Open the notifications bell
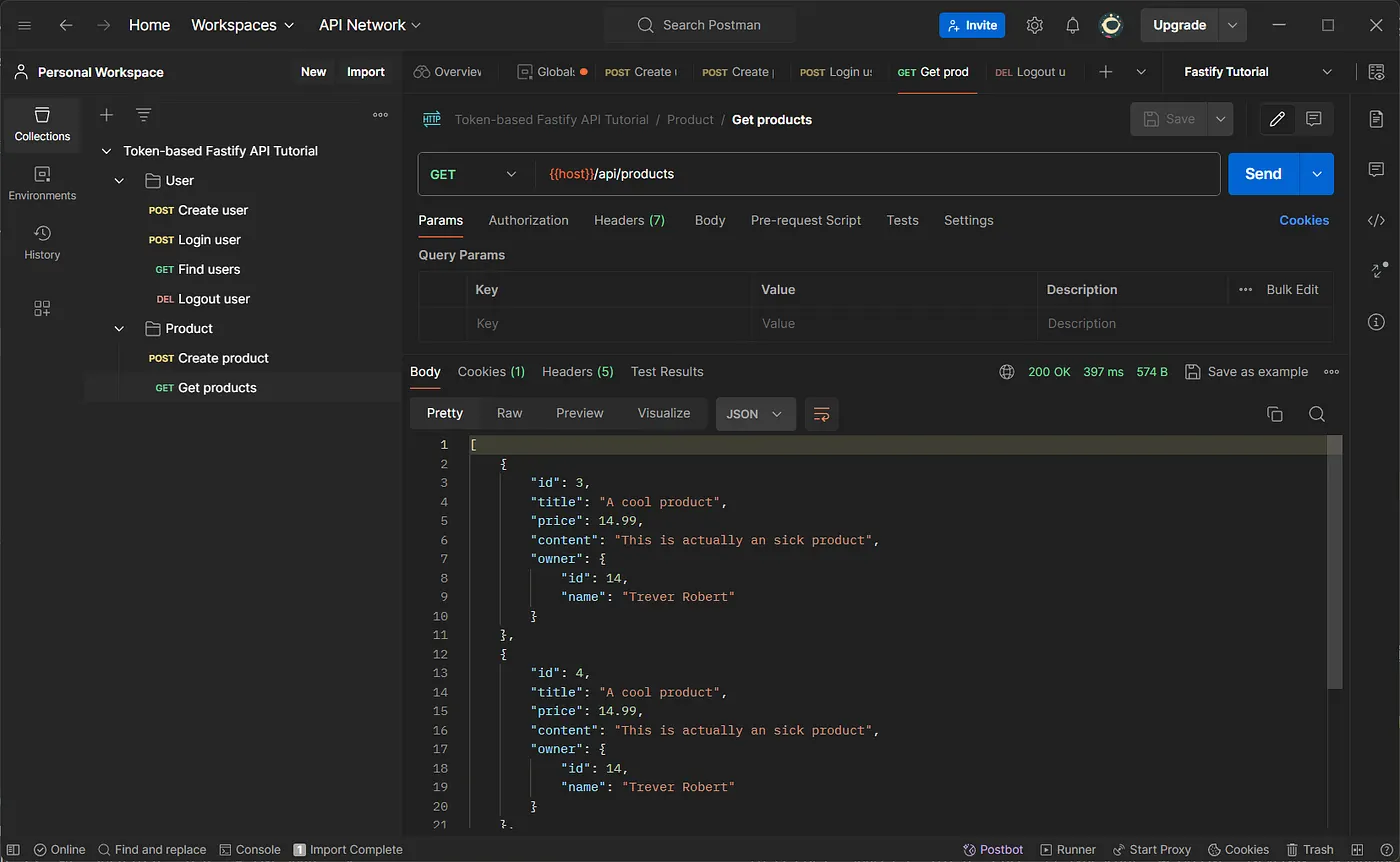This screenshot has width=1400, height=862. coord(1072,25)
